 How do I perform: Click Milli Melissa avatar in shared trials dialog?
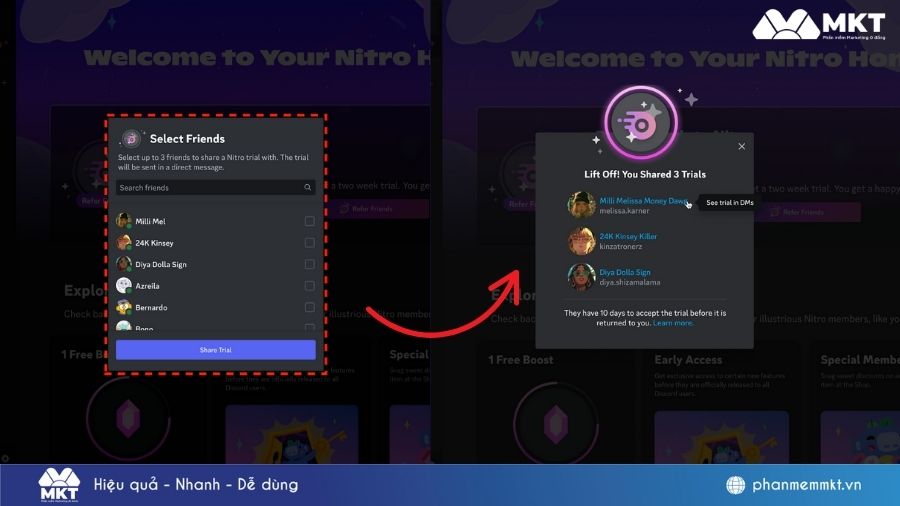click(581, 205)
